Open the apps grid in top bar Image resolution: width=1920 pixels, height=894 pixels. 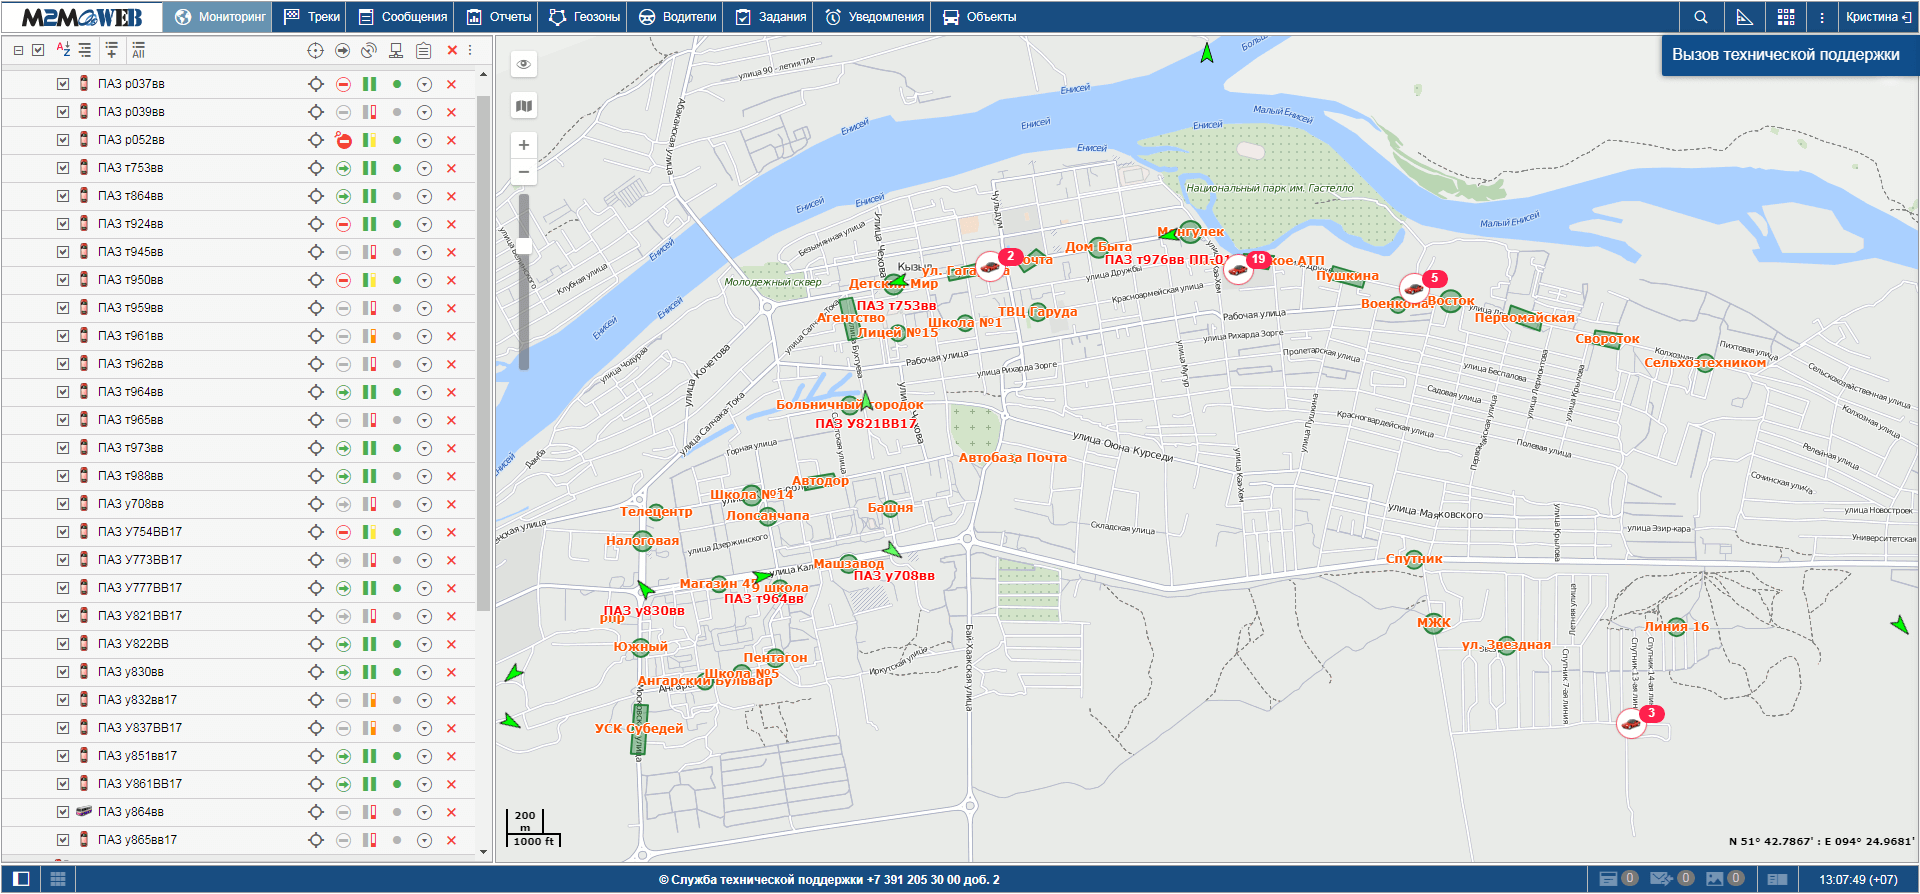(x=1786, y=17)
